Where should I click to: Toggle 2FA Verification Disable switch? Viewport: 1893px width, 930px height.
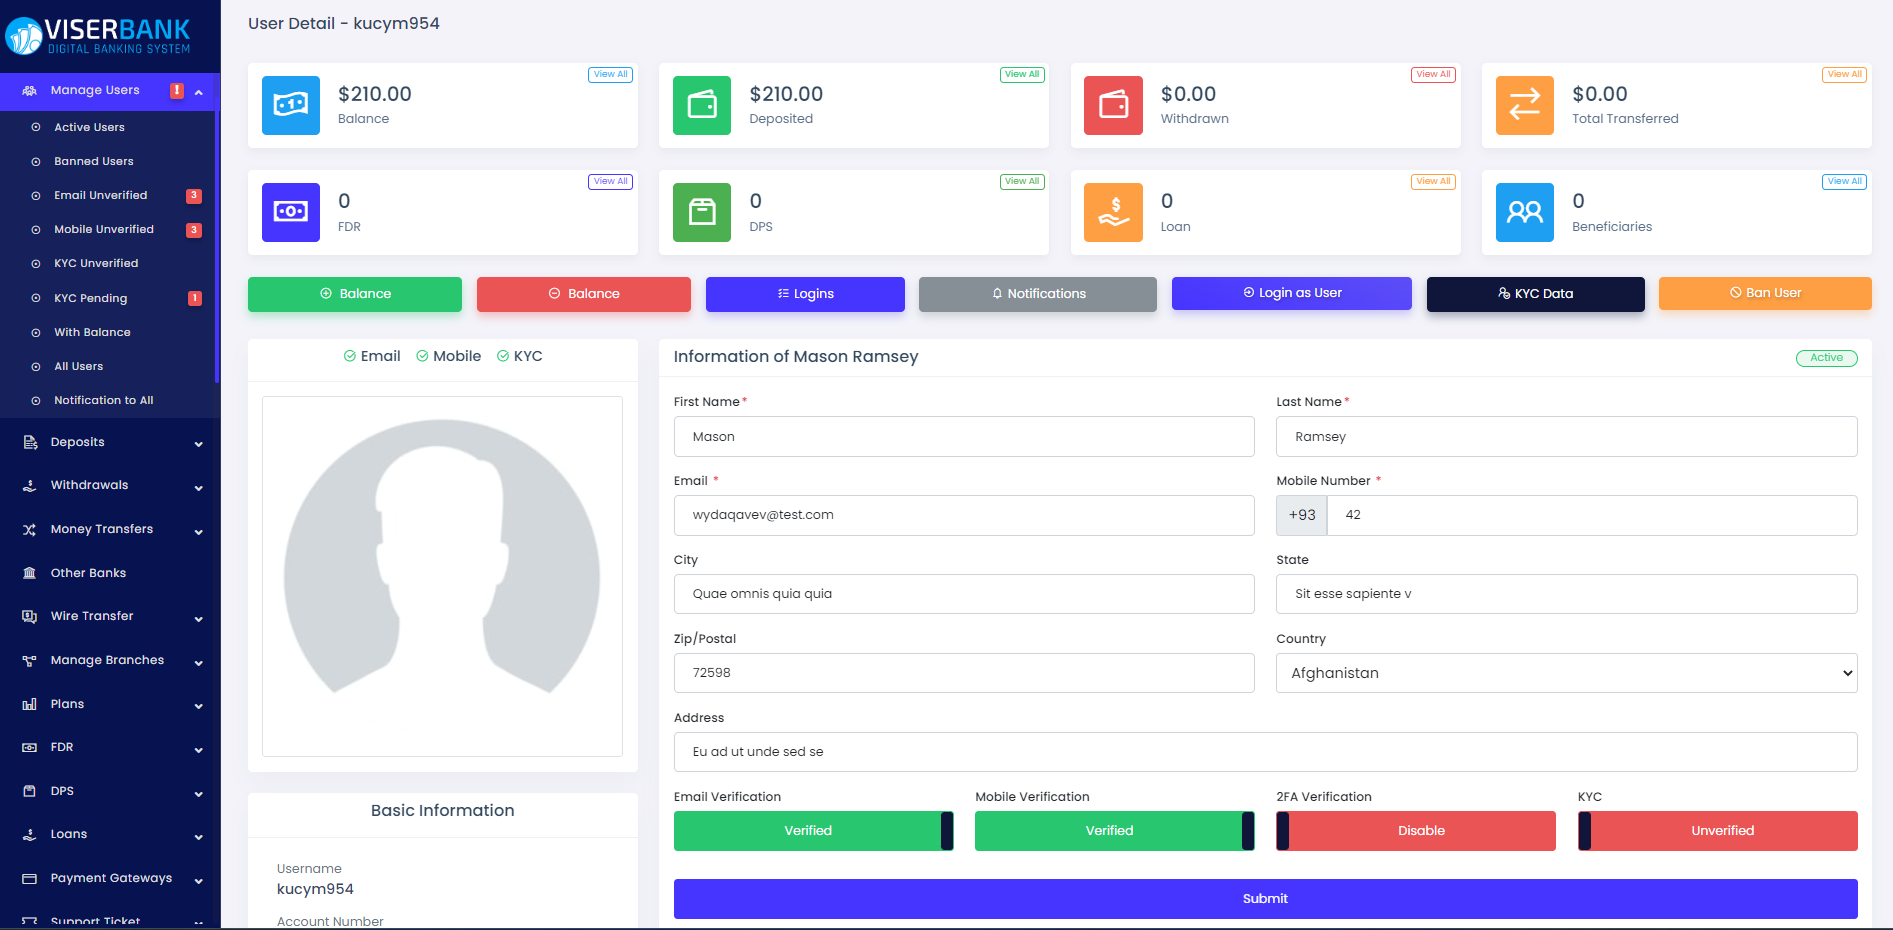tap(1416, 831)
